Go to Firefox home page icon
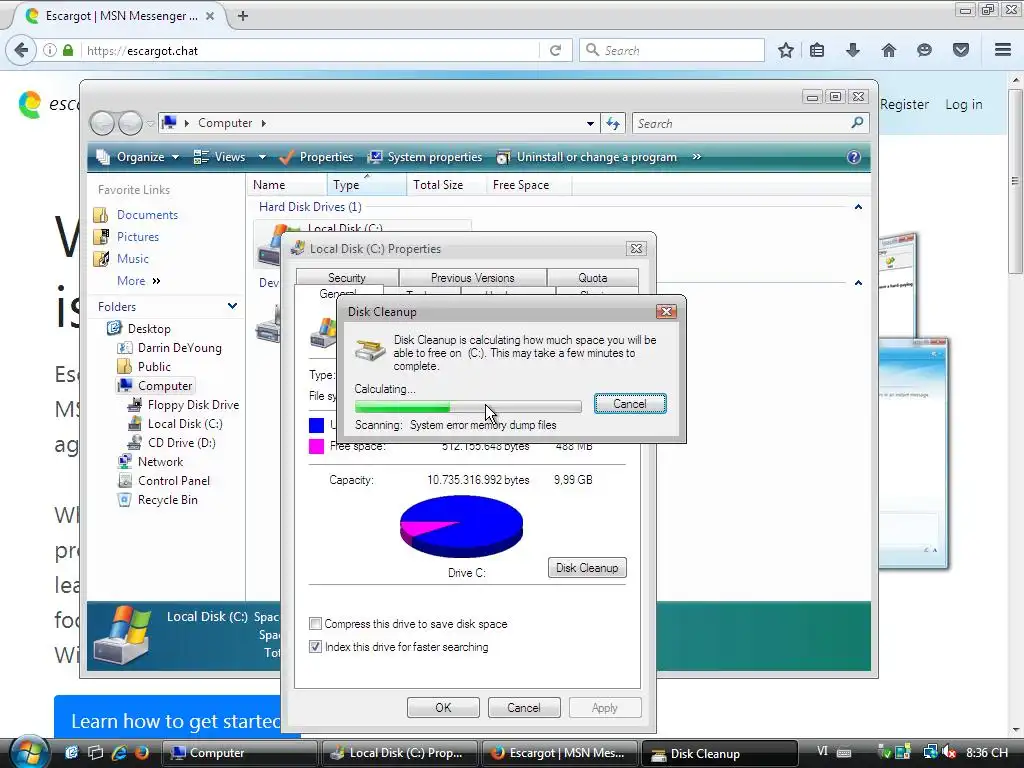The height and width of the screenshot is (768, 1024). 889,50
